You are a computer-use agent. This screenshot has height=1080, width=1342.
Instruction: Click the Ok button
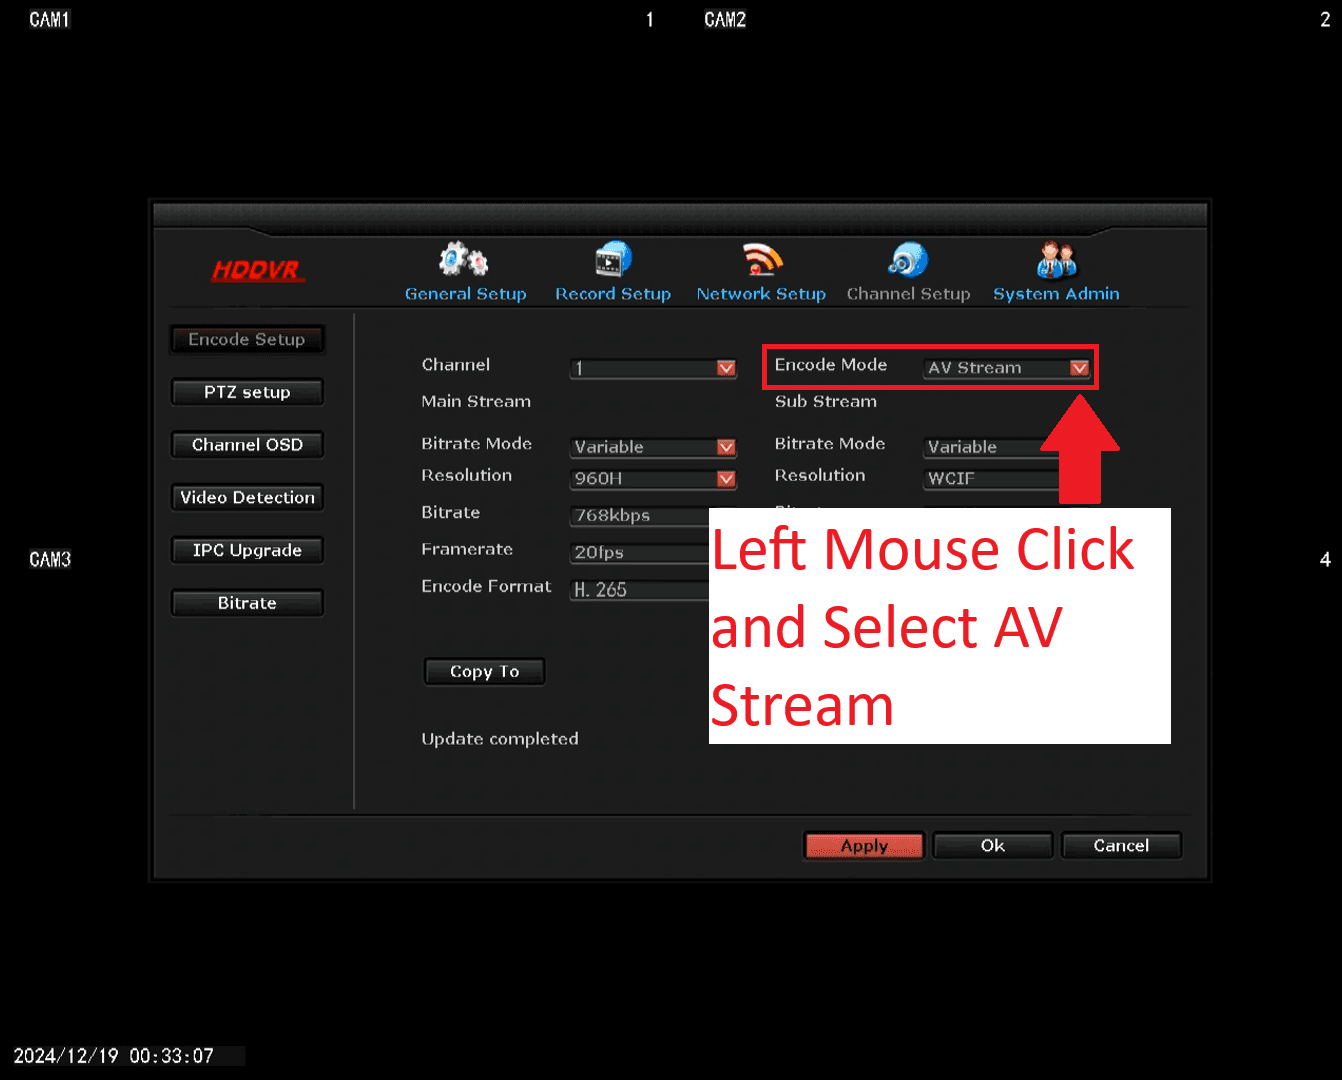pyautogui.click(x=993, y=846)
